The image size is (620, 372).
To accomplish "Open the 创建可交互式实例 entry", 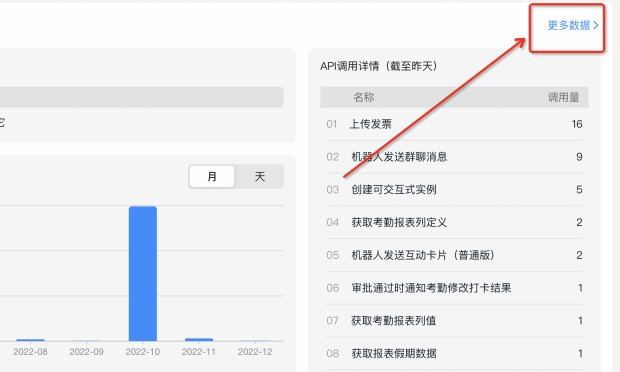I will pyautogui.click(x=454, y=190).
